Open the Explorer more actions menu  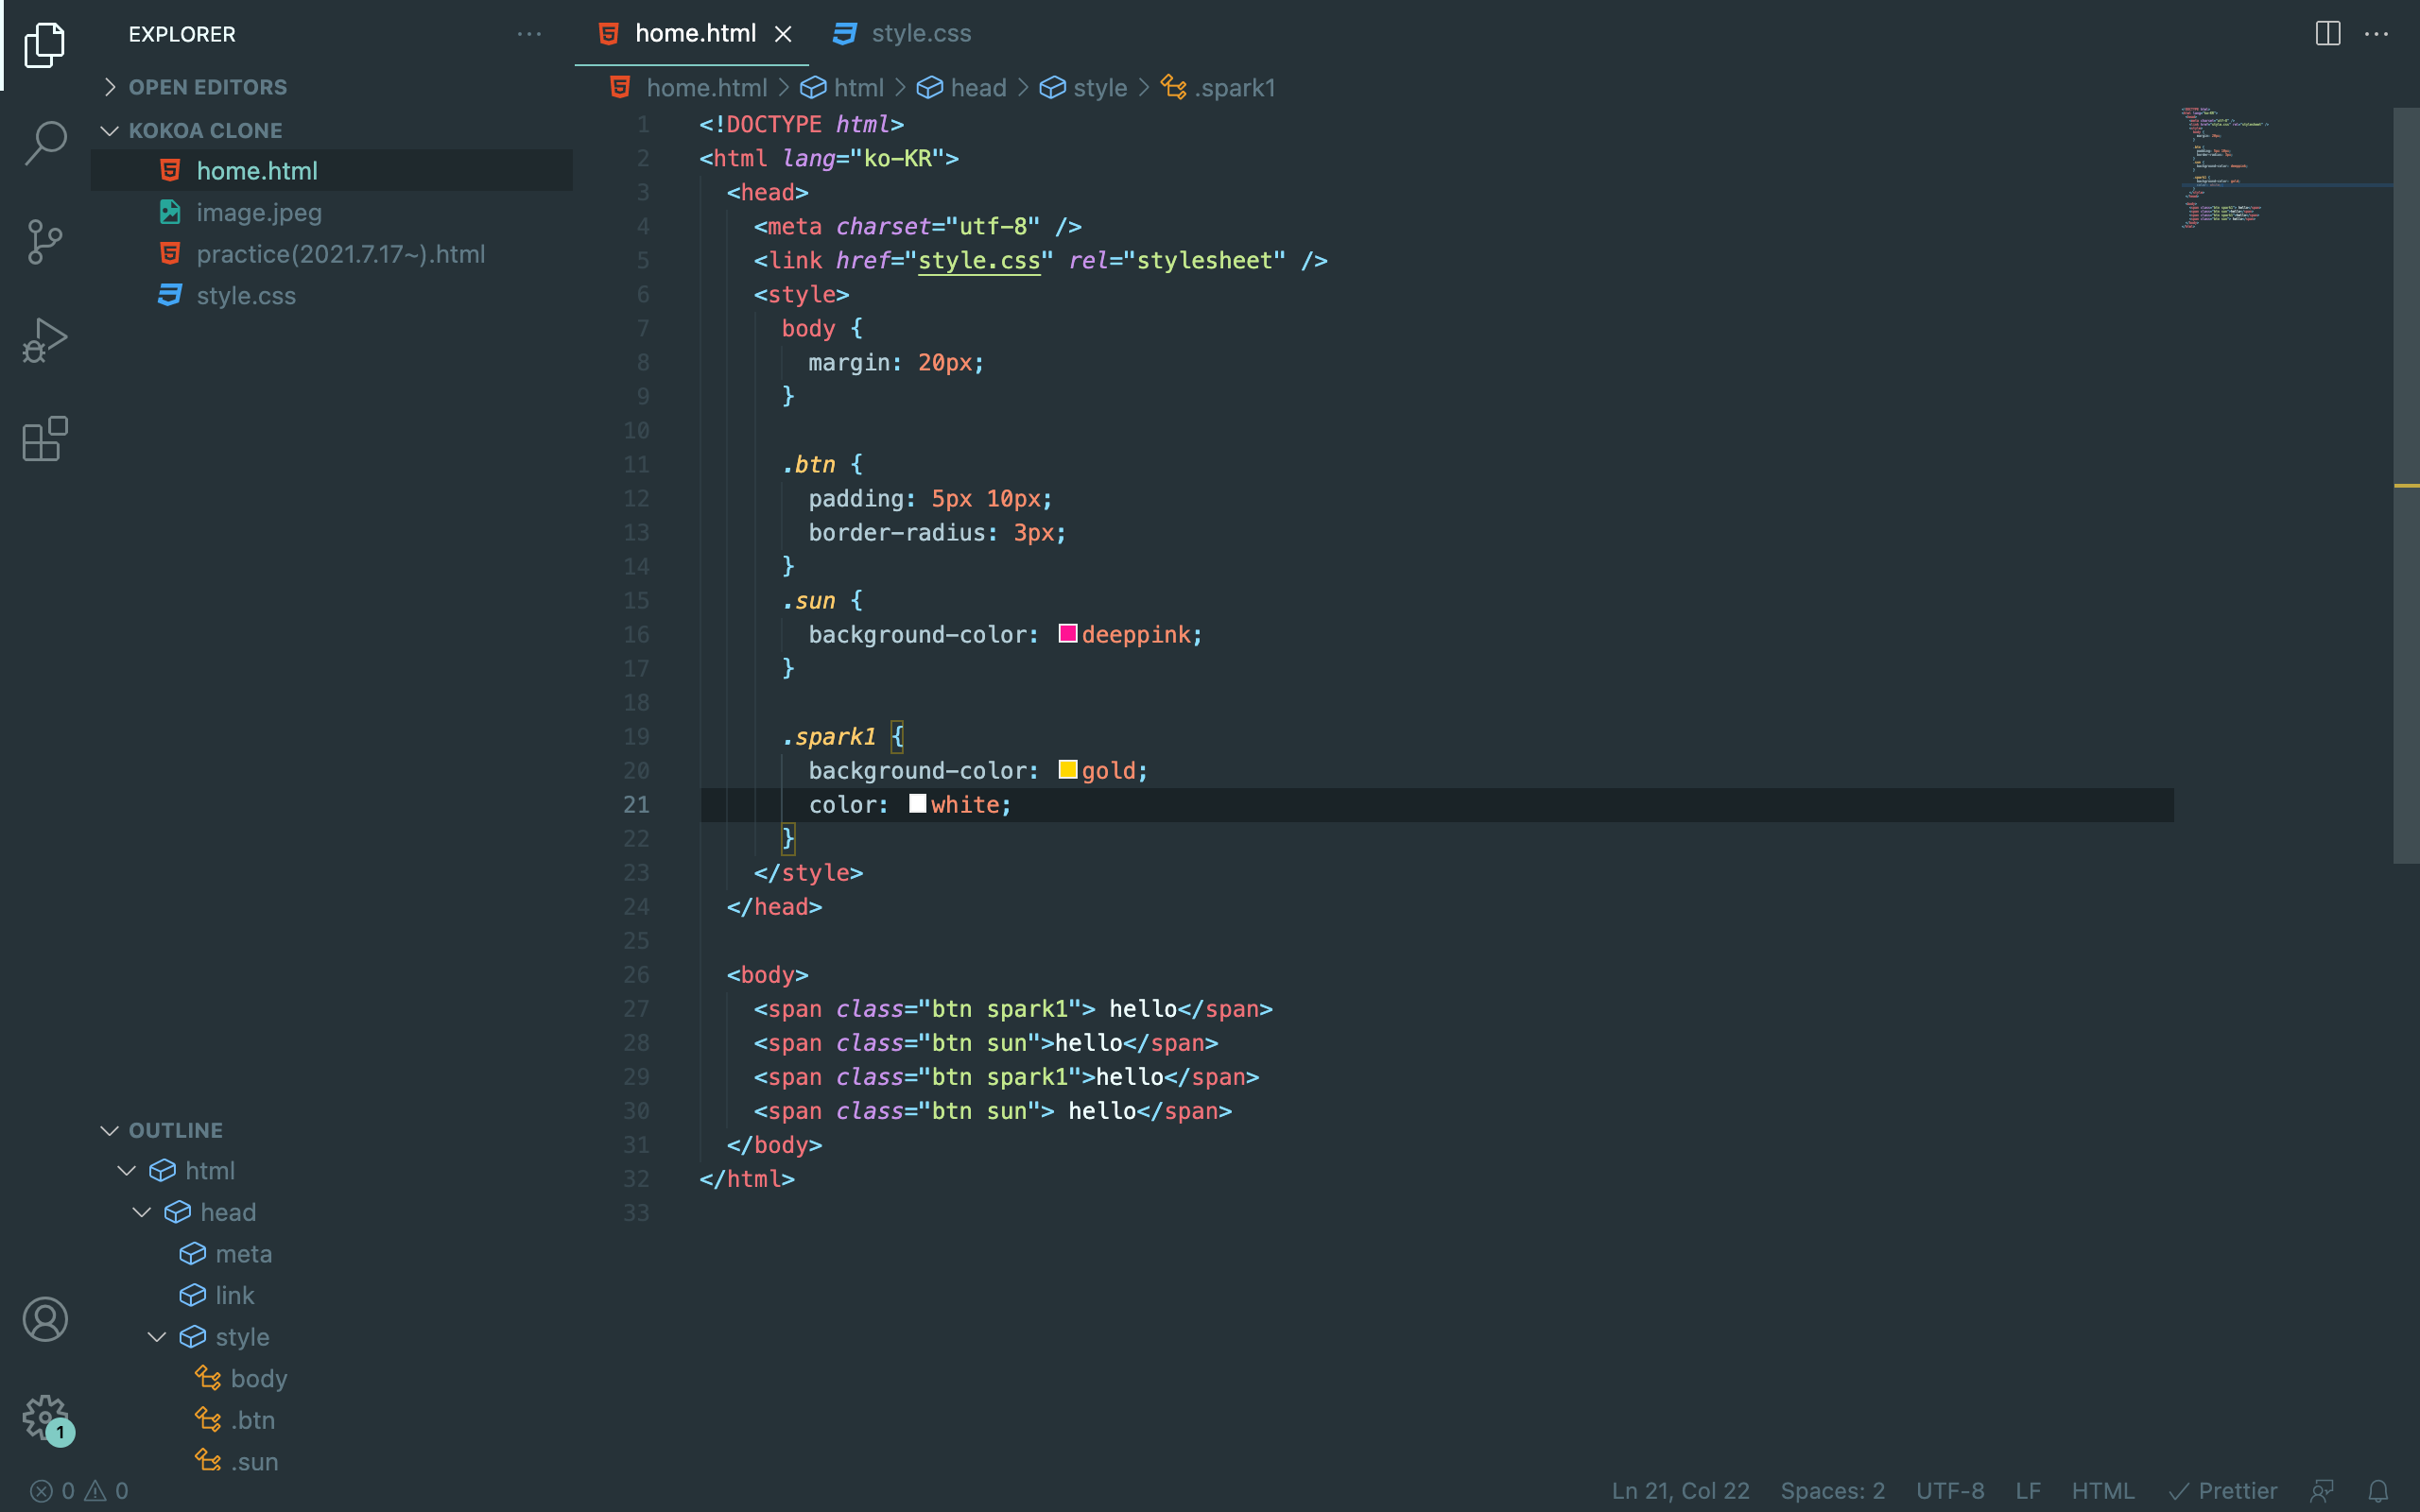pos(529,34)
